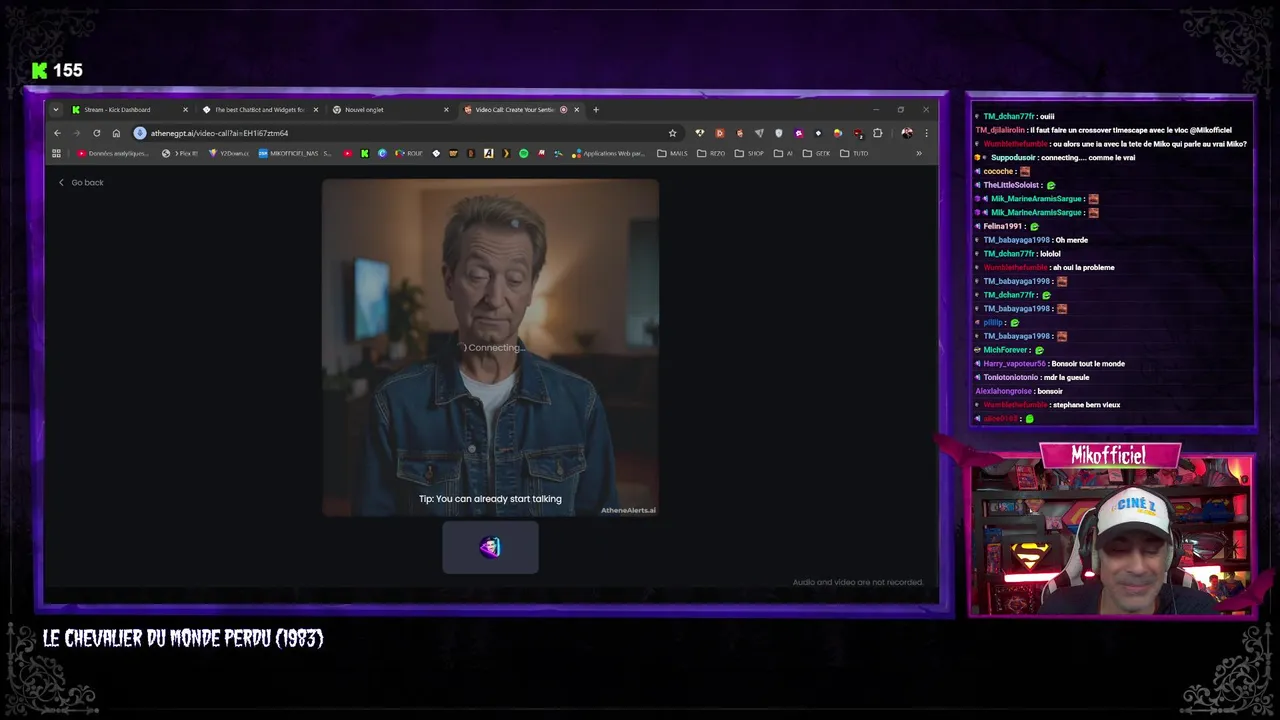1280x720 pixels.
Task: Open the Y2Down.cc bookmark
Action: tap(229, 153)
